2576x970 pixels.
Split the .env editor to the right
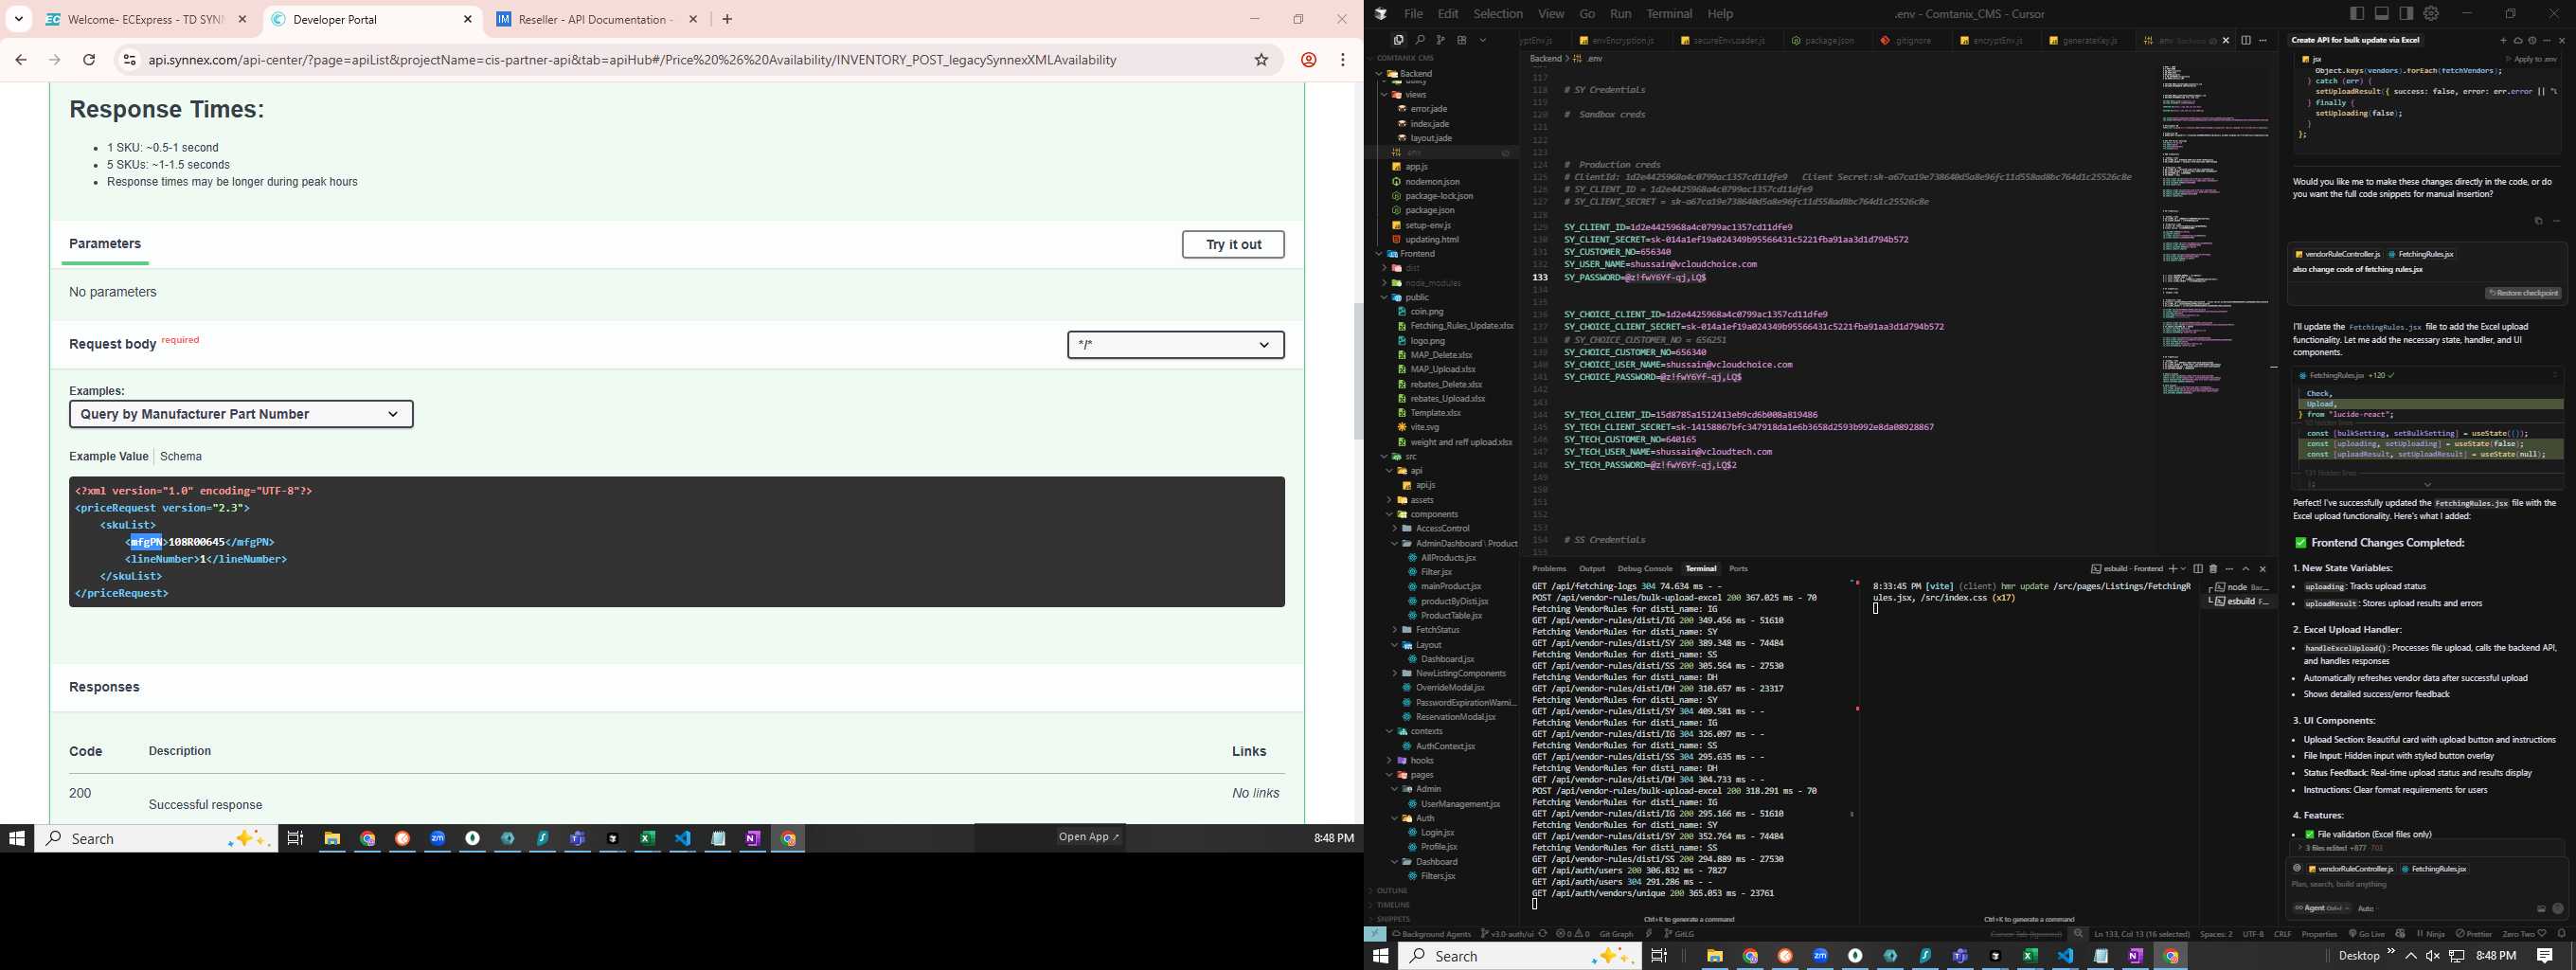pos(2246,40)
